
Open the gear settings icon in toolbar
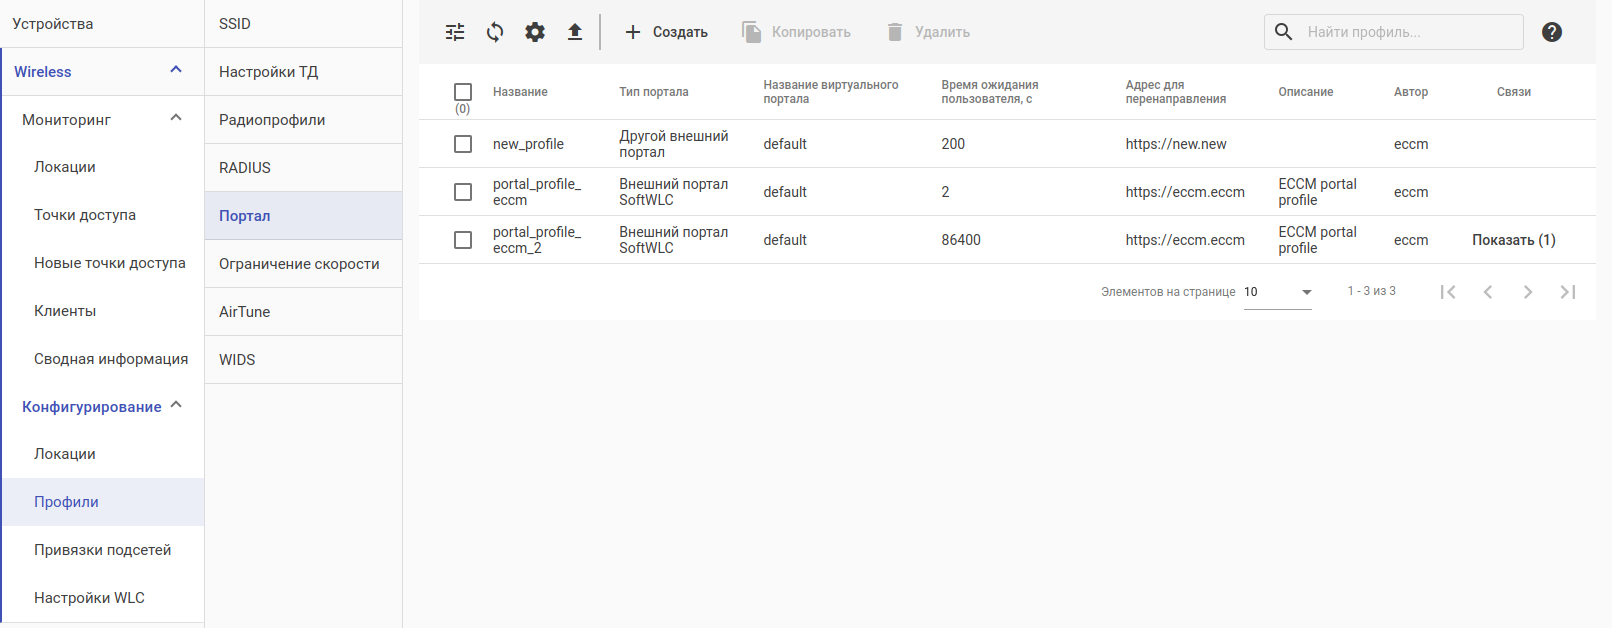[535, 32]
